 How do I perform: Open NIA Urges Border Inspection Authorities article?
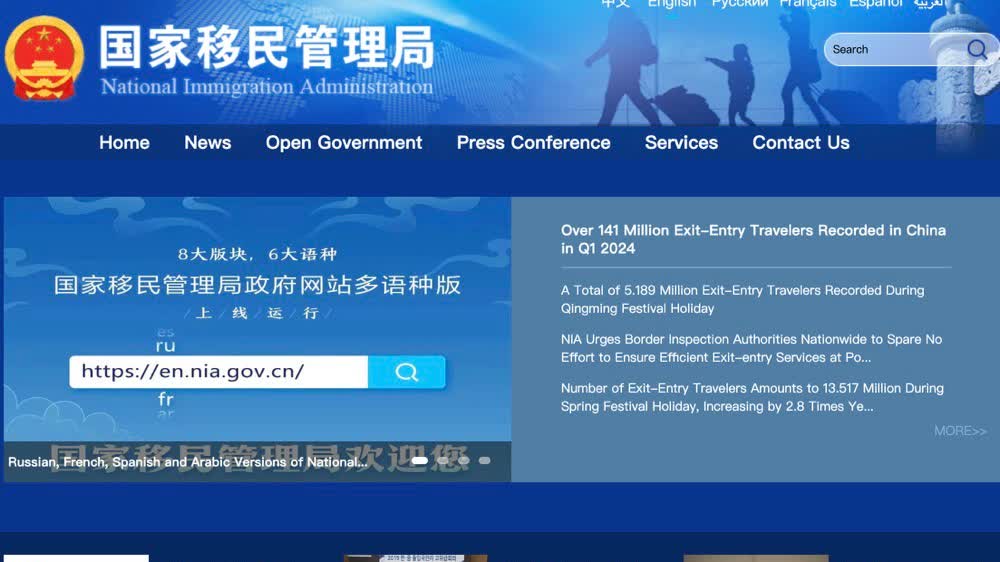point(751,348)
